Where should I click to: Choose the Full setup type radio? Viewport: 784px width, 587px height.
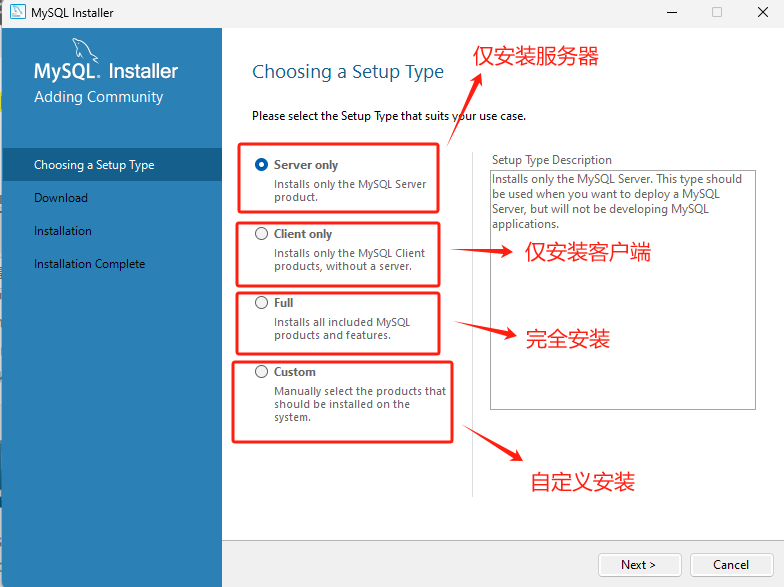[262, 302]
